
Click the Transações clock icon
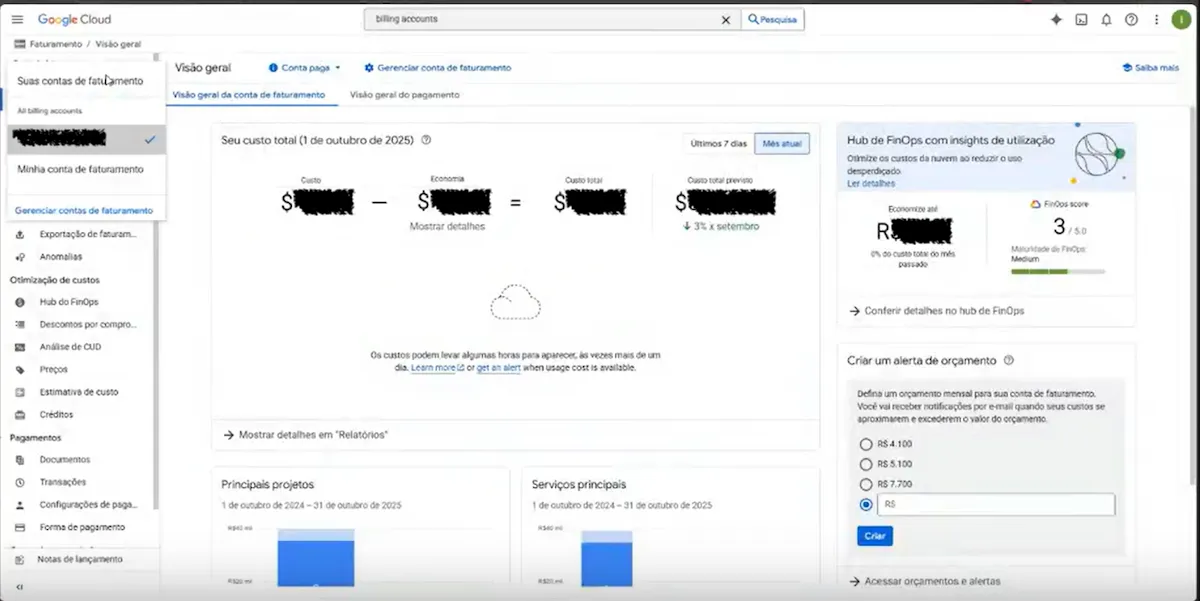(20, 482)
